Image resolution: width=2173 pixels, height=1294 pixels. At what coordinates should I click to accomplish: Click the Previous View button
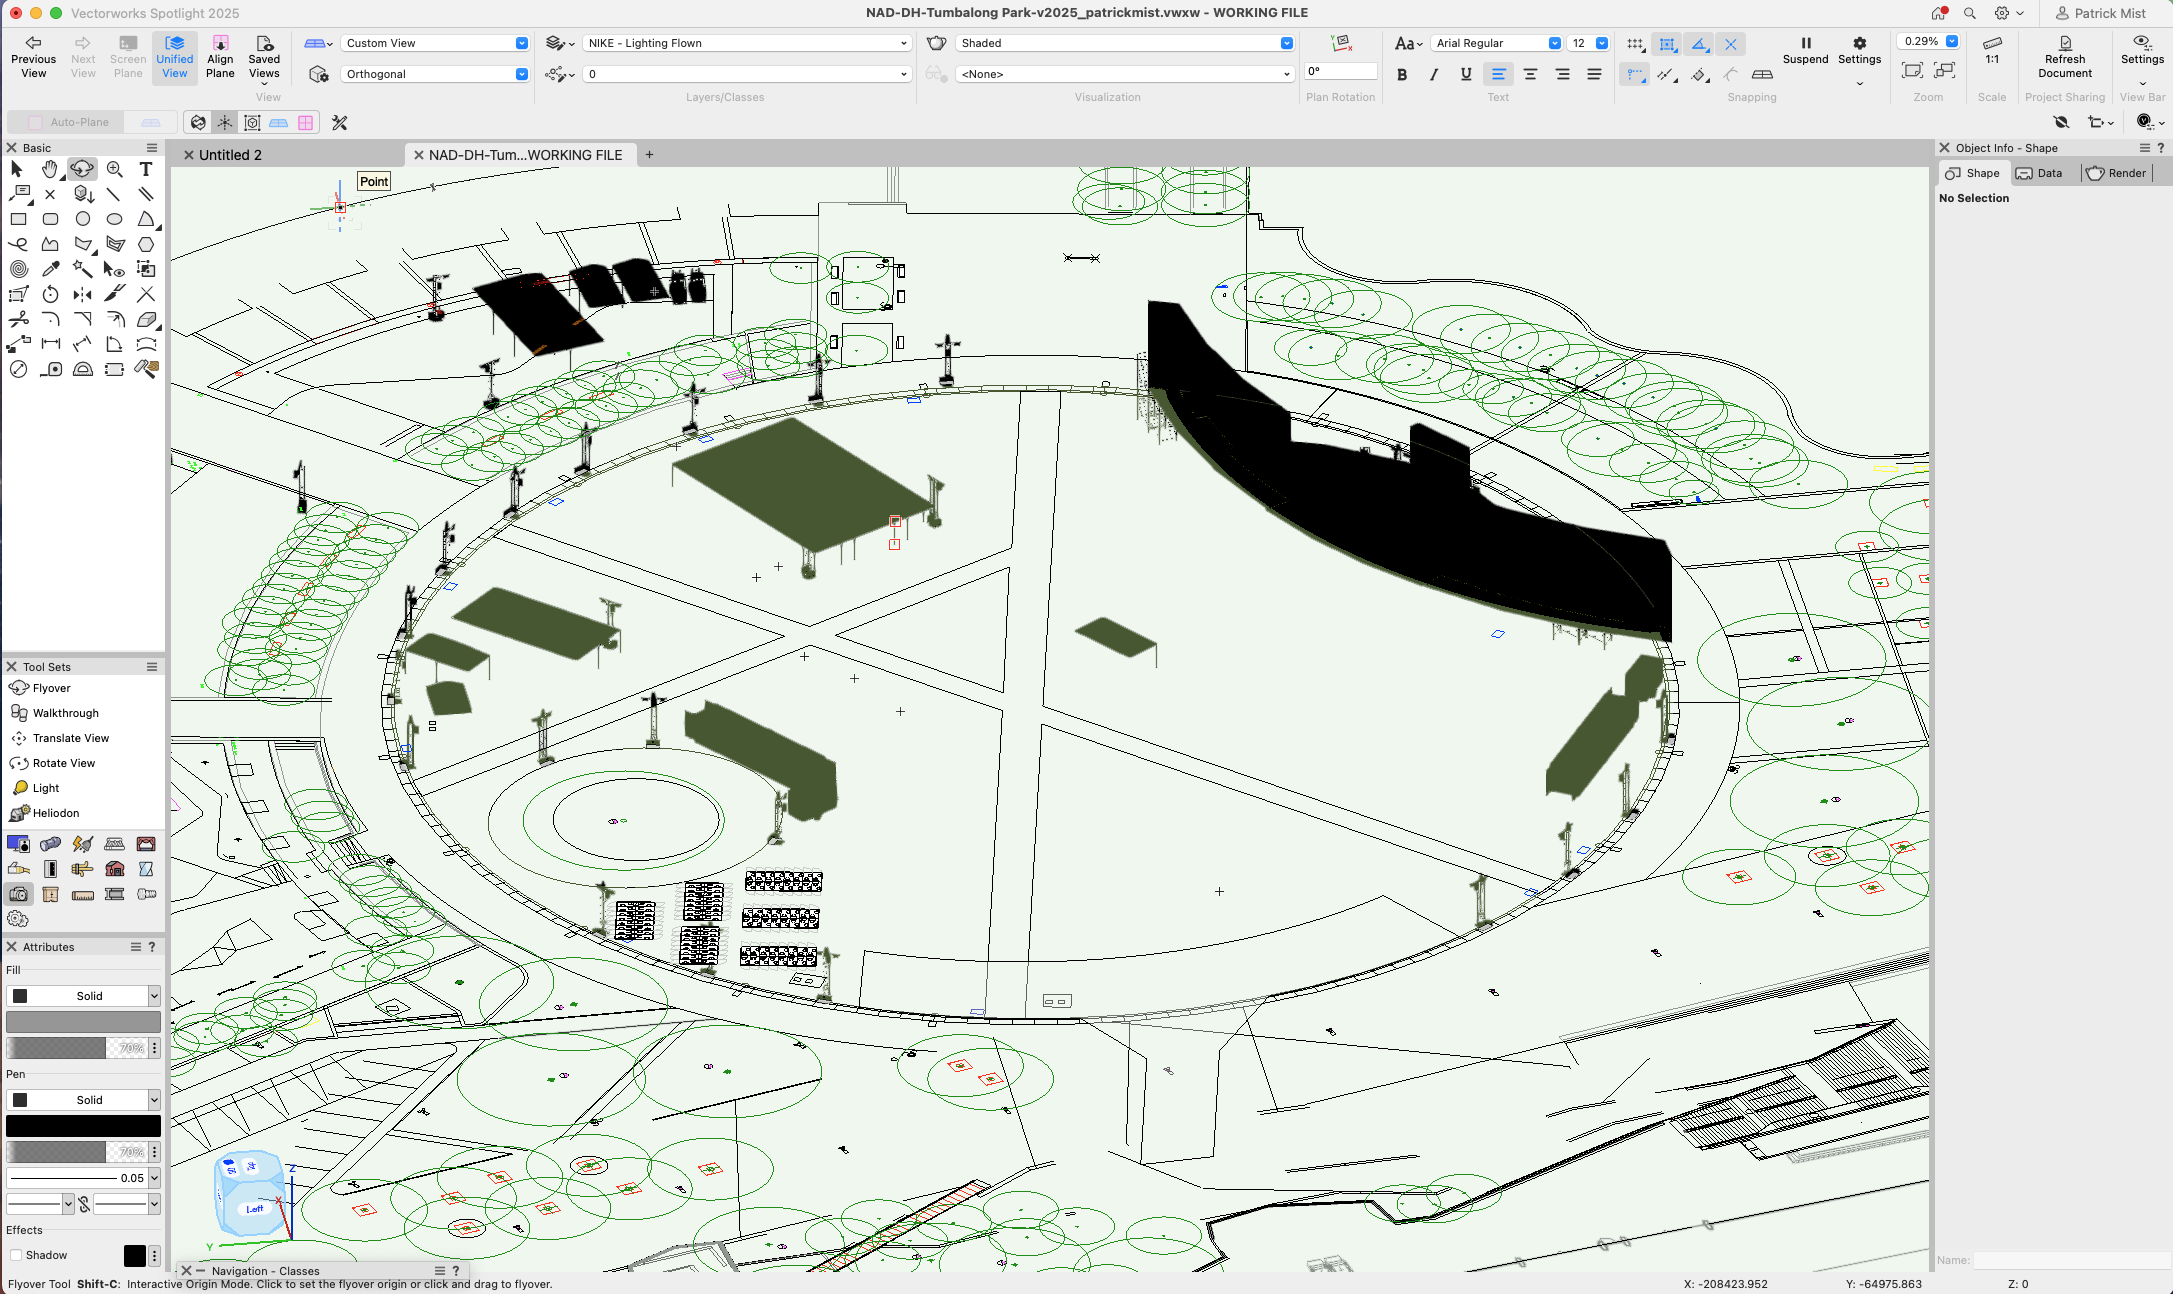pyautogui.click(x=33, y=57)
